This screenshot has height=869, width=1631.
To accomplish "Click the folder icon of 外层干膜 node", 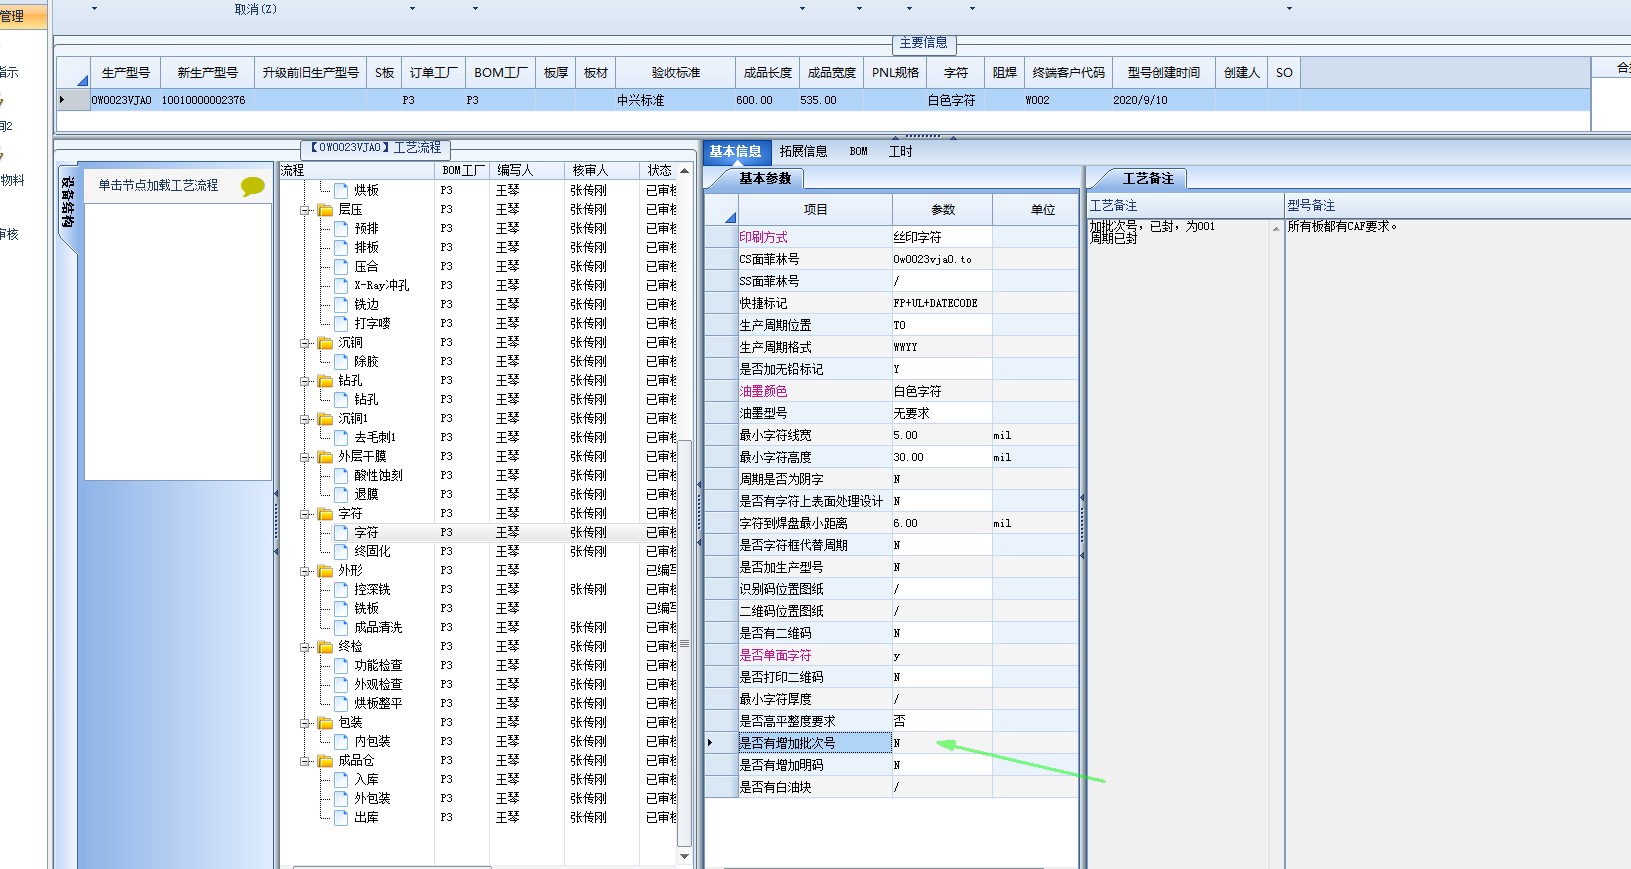I will pyautogui.click(x=325, y=457).
